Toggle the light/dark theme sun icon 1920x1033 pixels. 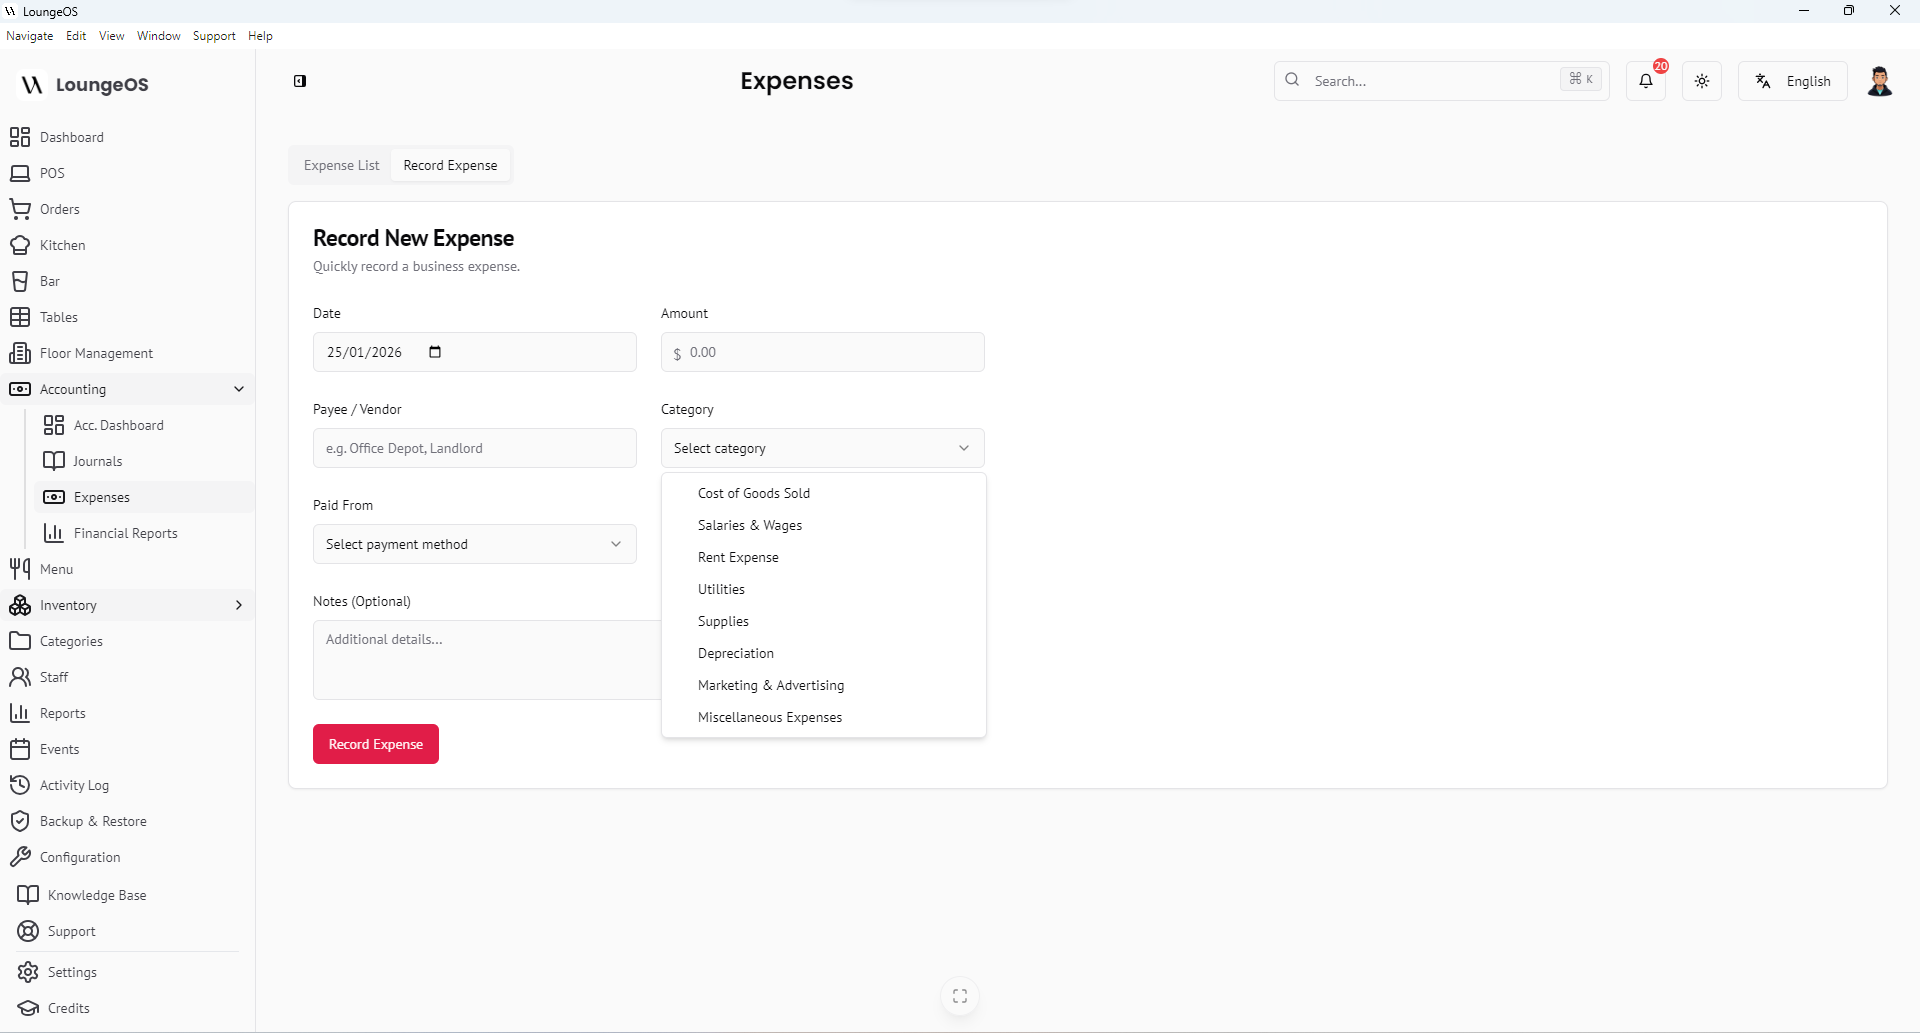[x=1702, y=81]
